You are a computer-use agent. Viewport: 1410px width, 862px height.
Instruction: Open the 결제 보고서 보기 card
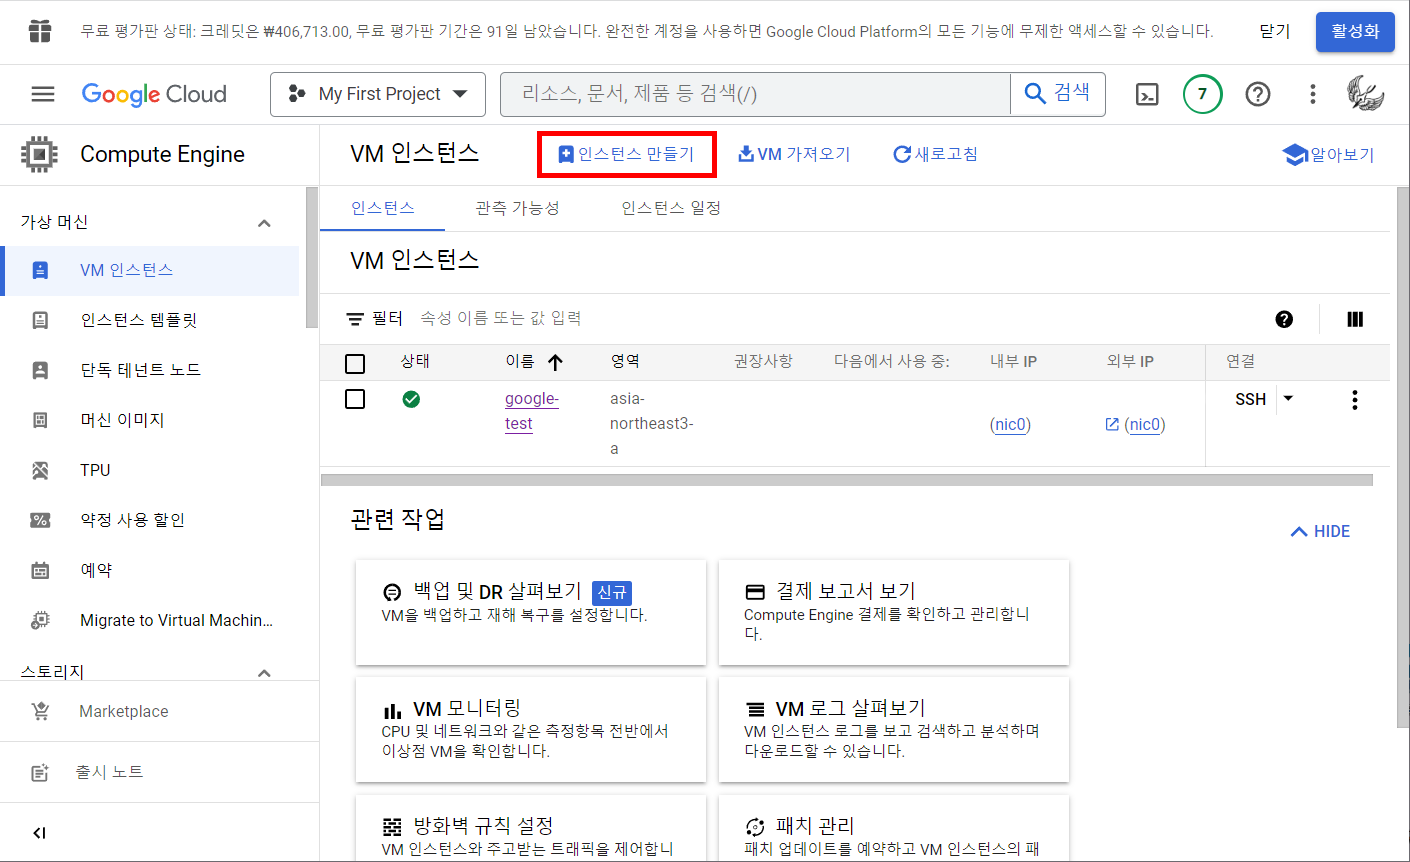click(x=894, y=612)
